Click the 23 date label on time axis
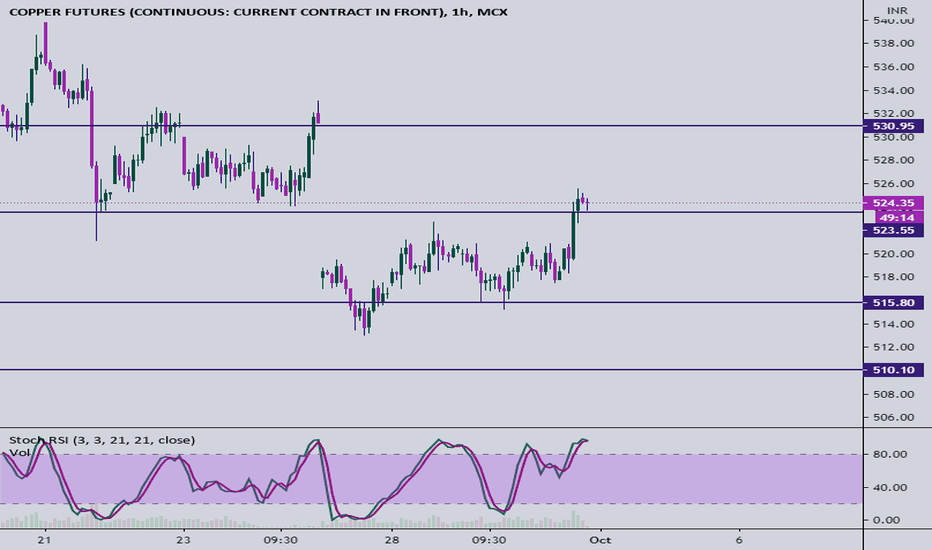 coord(184,540)
